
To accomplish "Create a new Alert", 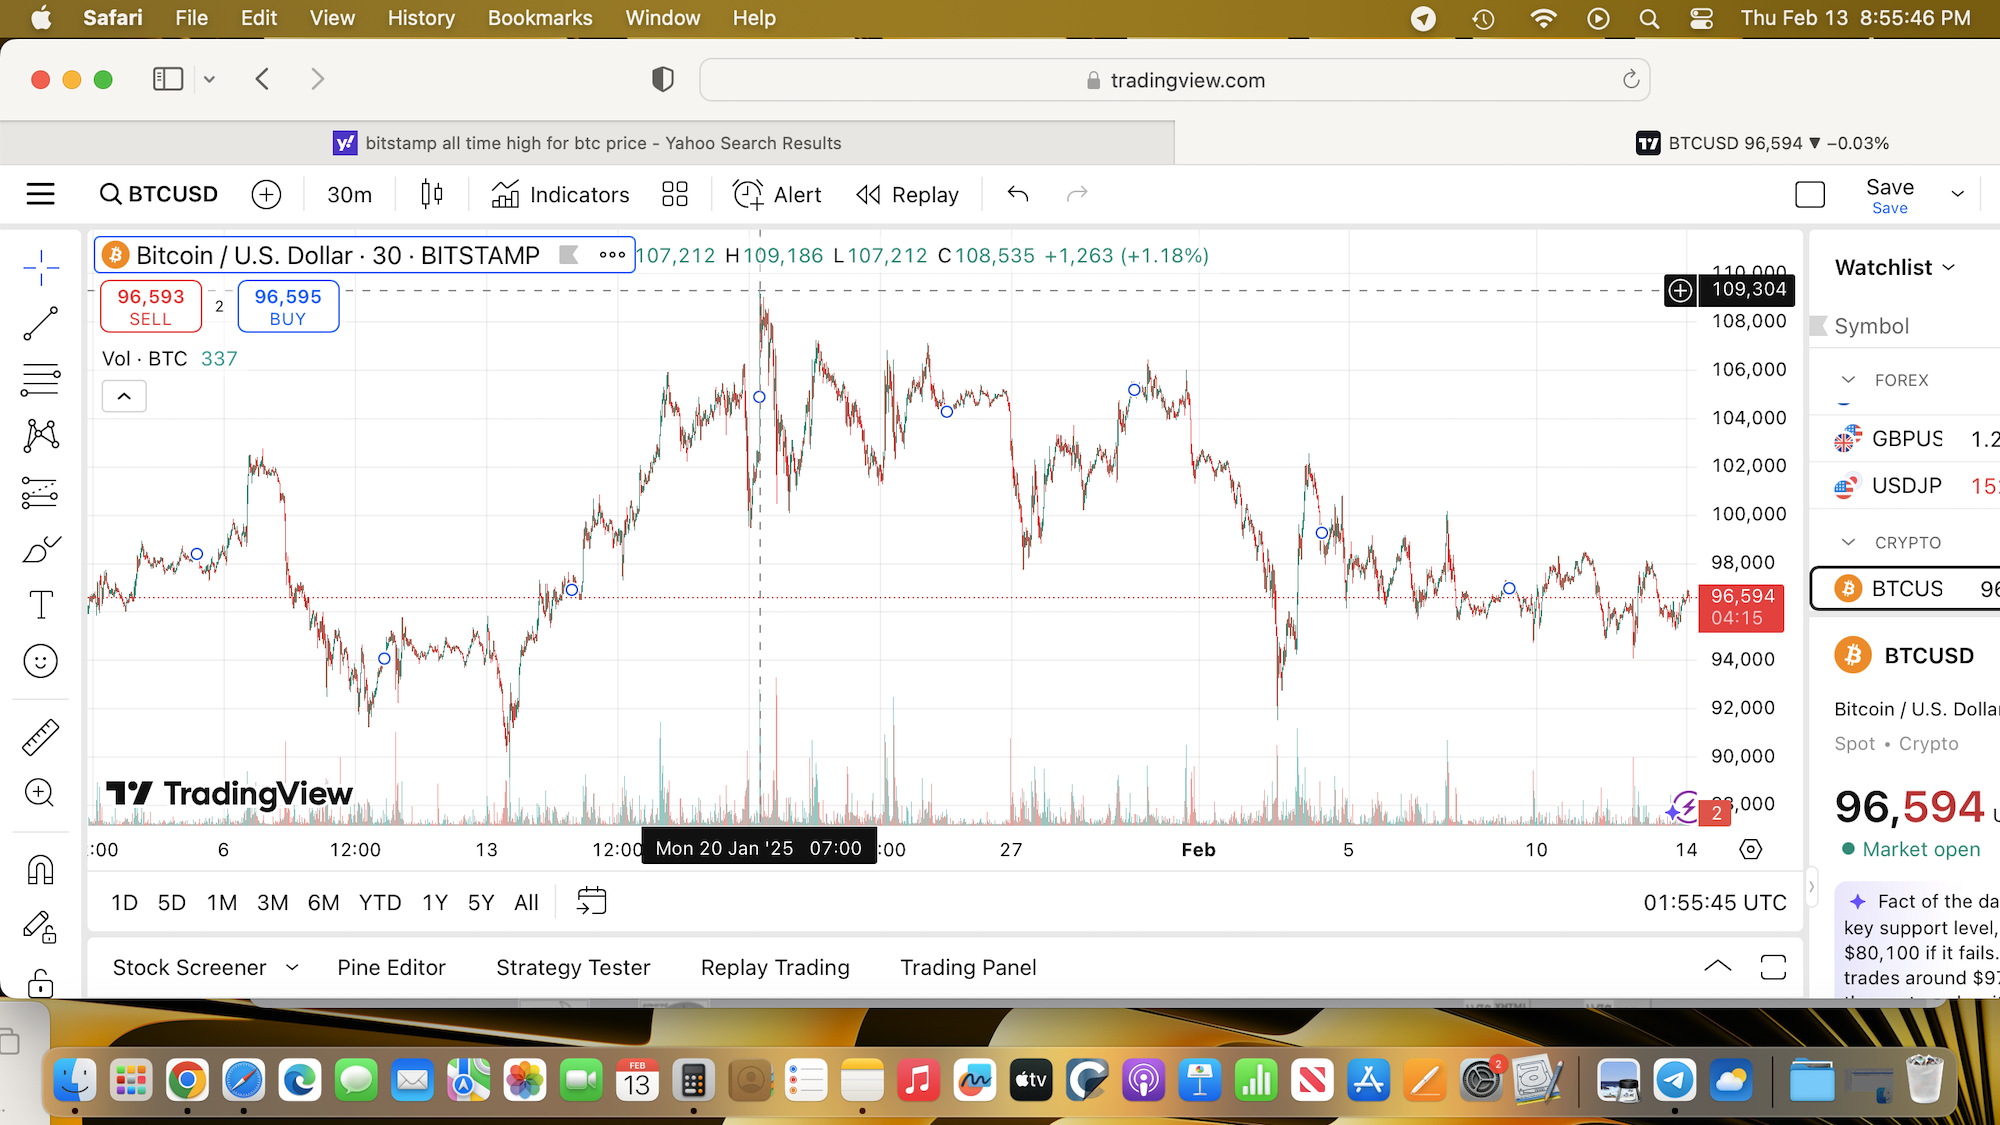I will (x=777, y=195).
